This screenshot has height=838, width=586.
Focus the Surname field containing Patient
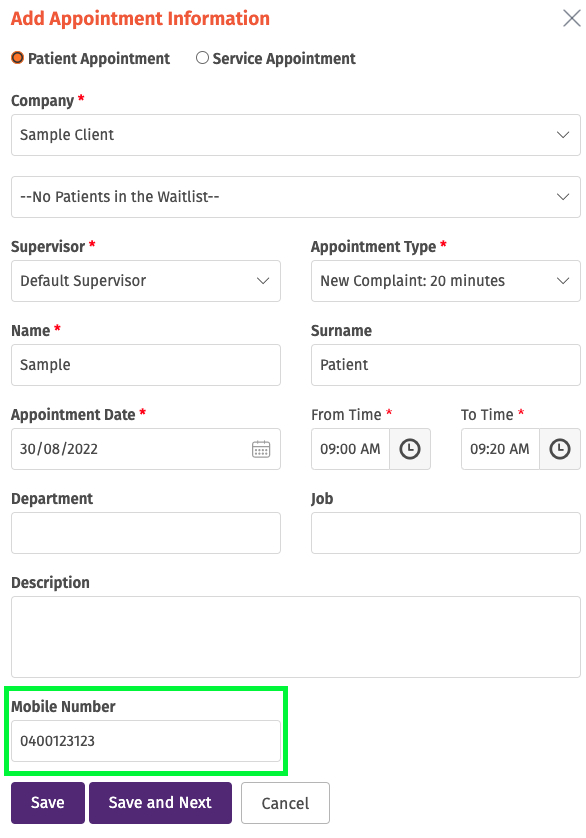446,365
